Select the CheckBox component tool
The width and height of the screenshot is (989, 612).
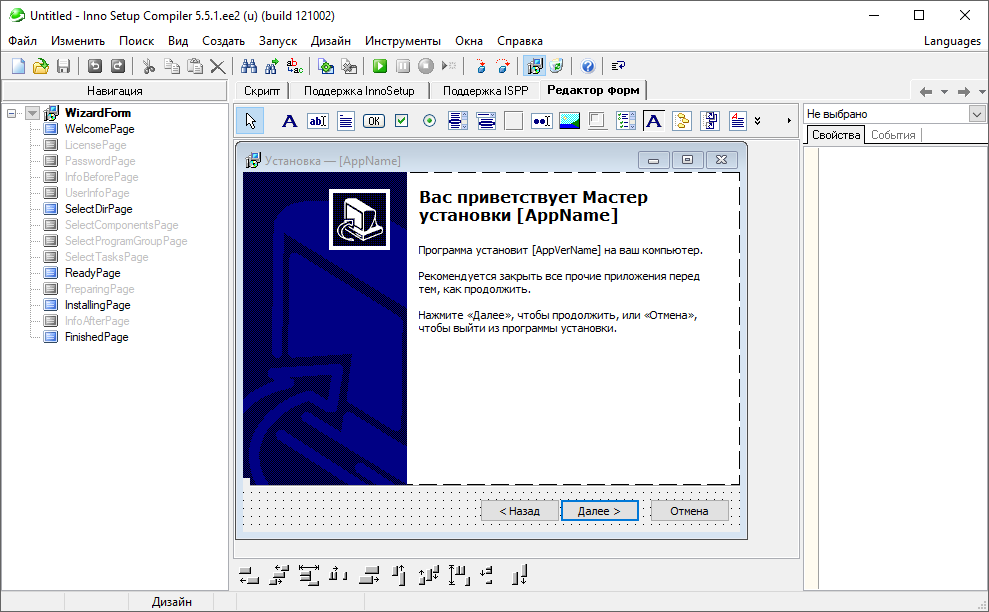tap(401, 121)
